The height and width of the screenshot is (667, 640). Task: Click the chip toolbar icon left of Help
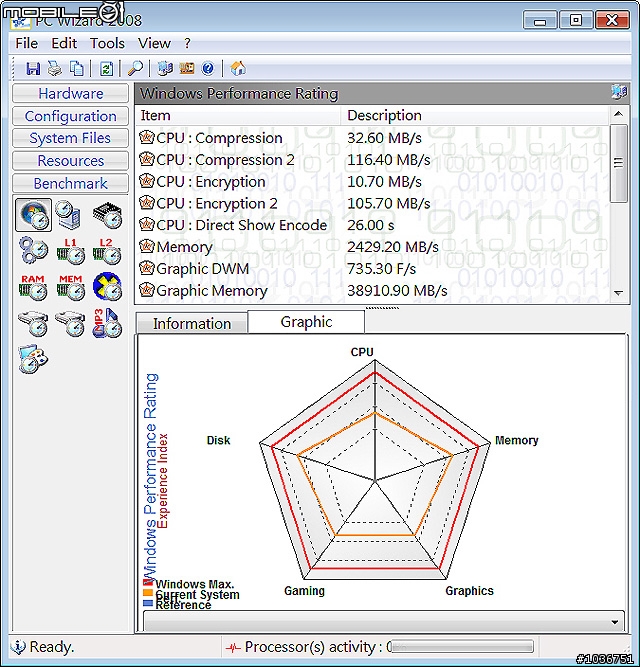pyautogui.click(x=187, y=68)
